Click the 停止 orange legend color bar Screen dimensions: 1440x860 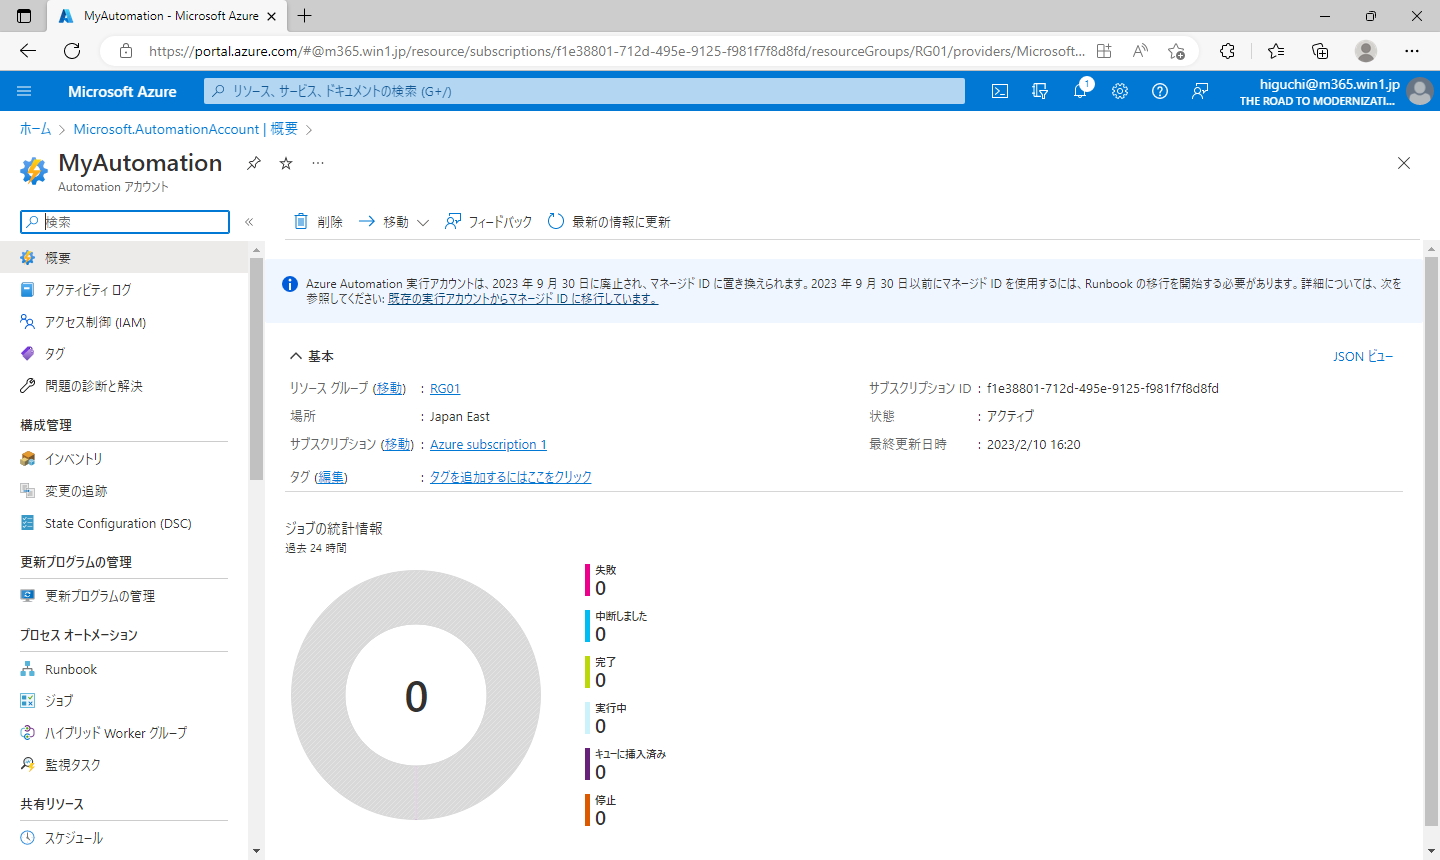pyautogui.click(x=588, y=810)
